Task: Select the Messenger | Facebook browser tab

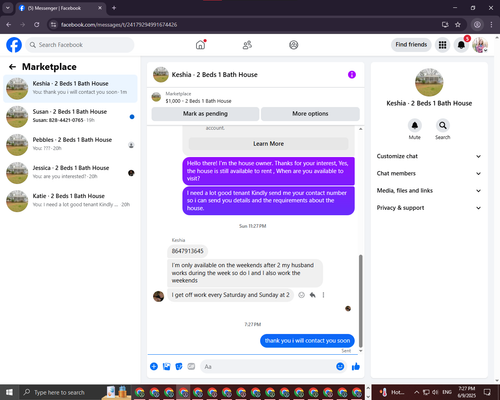Action: pyautogui.click(x=61, y=8)
